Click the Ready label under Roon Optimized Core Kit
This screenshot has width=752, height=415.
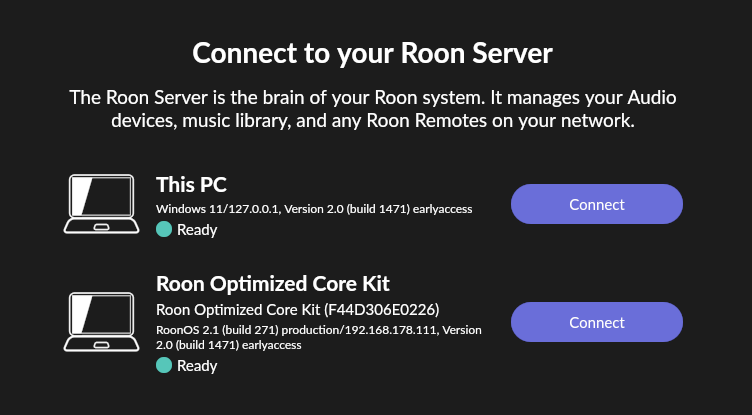pos(197,366)
